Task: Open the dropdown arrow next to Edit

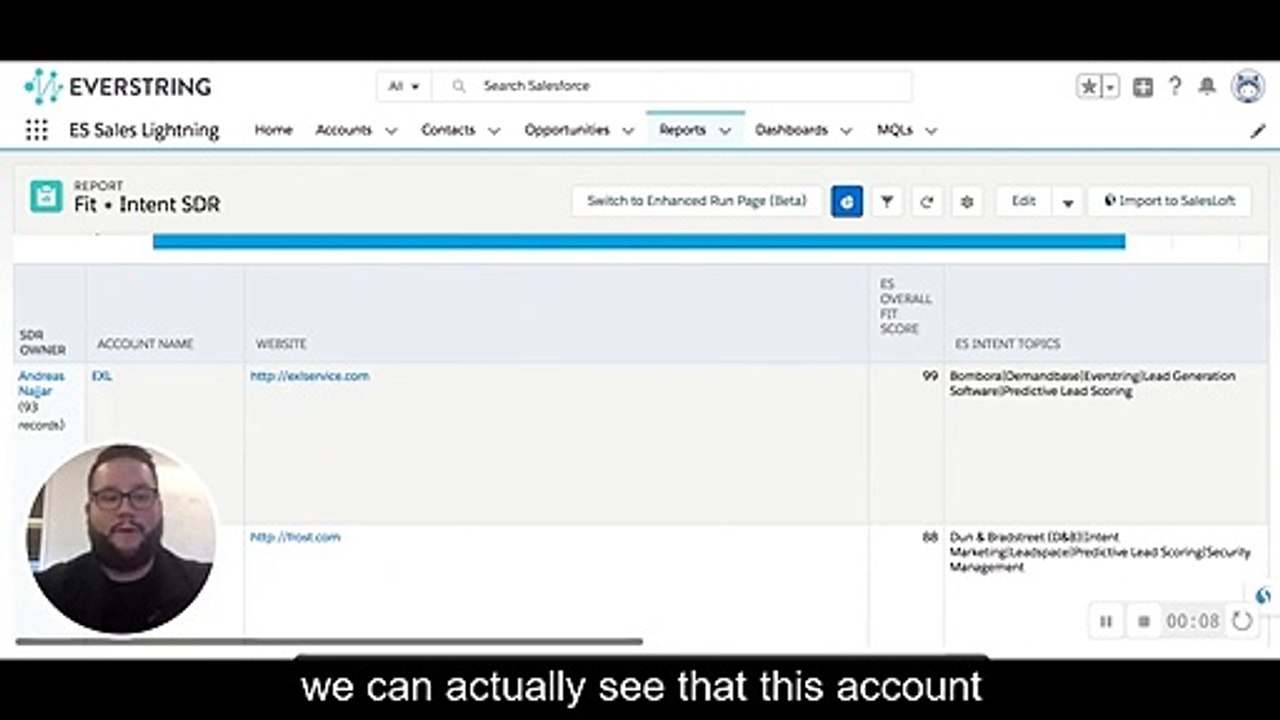Action: click(1068, 202)
